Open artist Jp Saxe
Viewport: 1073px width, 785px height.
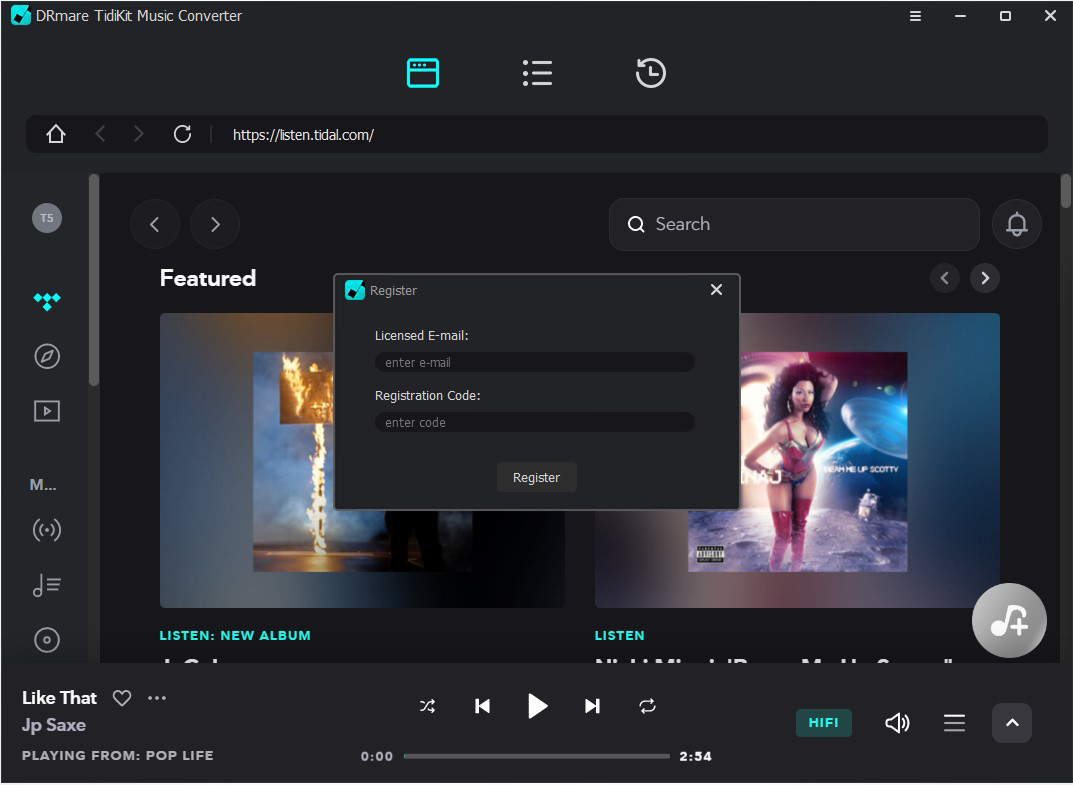click(54, 725)
